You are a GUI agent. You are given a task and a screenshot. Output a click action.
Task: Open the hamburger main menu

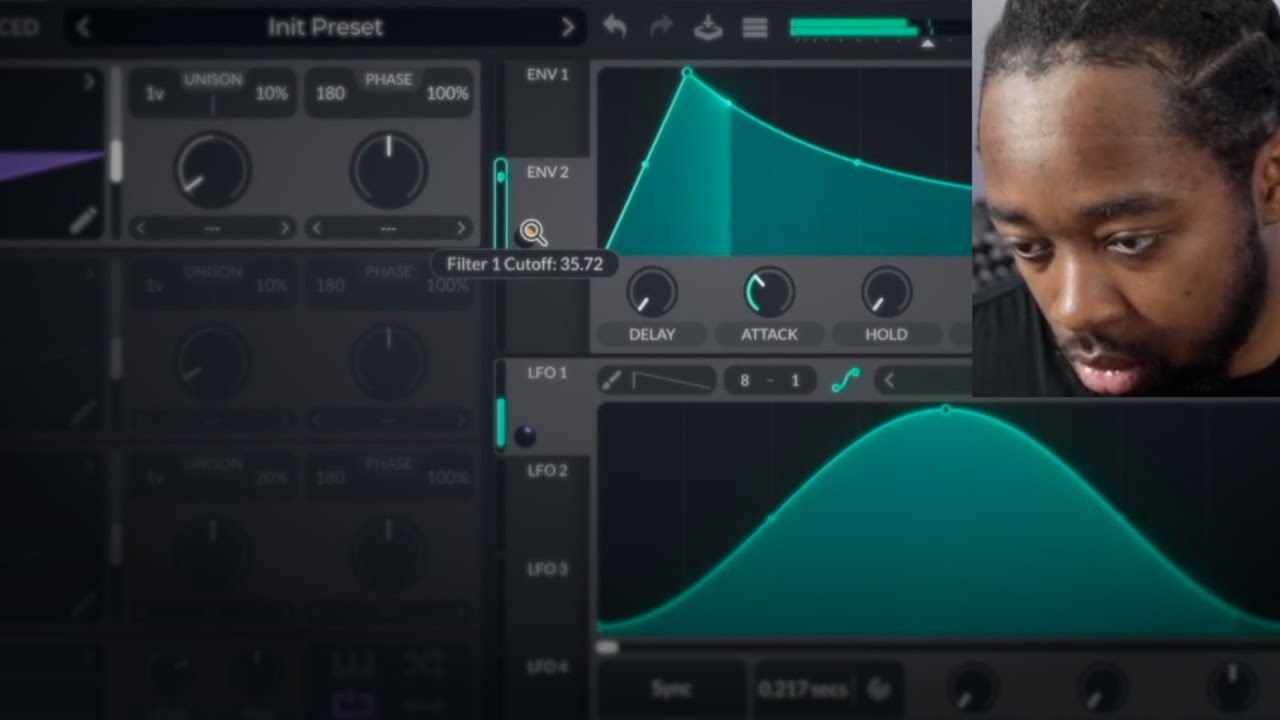(x=755, y=27)
